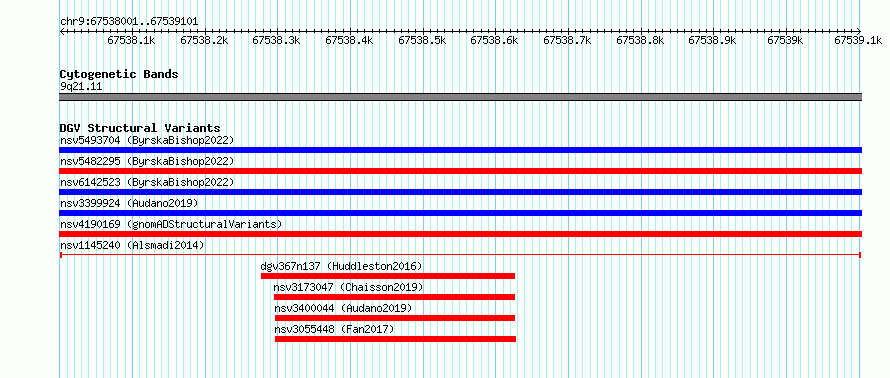890x378 pixels.
Task: Click the Cytogenetic Bands track title
Action: 119,74
